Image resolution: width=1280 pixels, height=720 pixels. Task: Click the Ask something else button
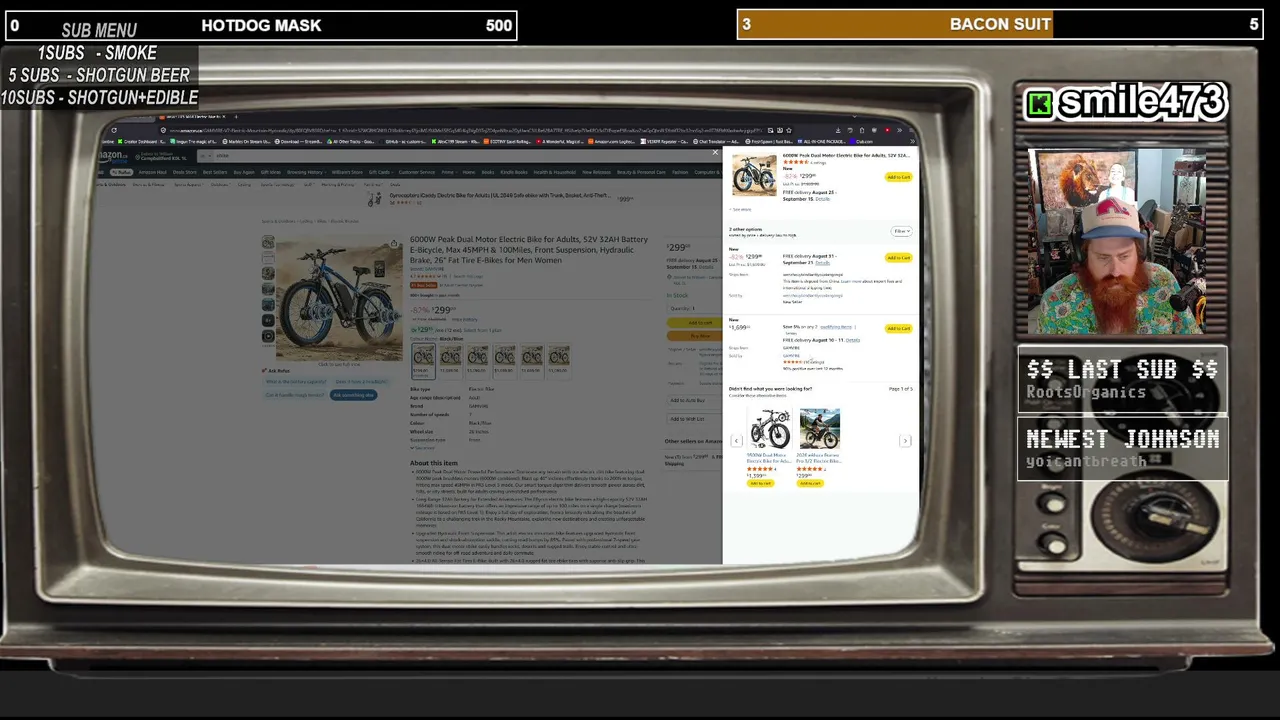pos(354,395)
